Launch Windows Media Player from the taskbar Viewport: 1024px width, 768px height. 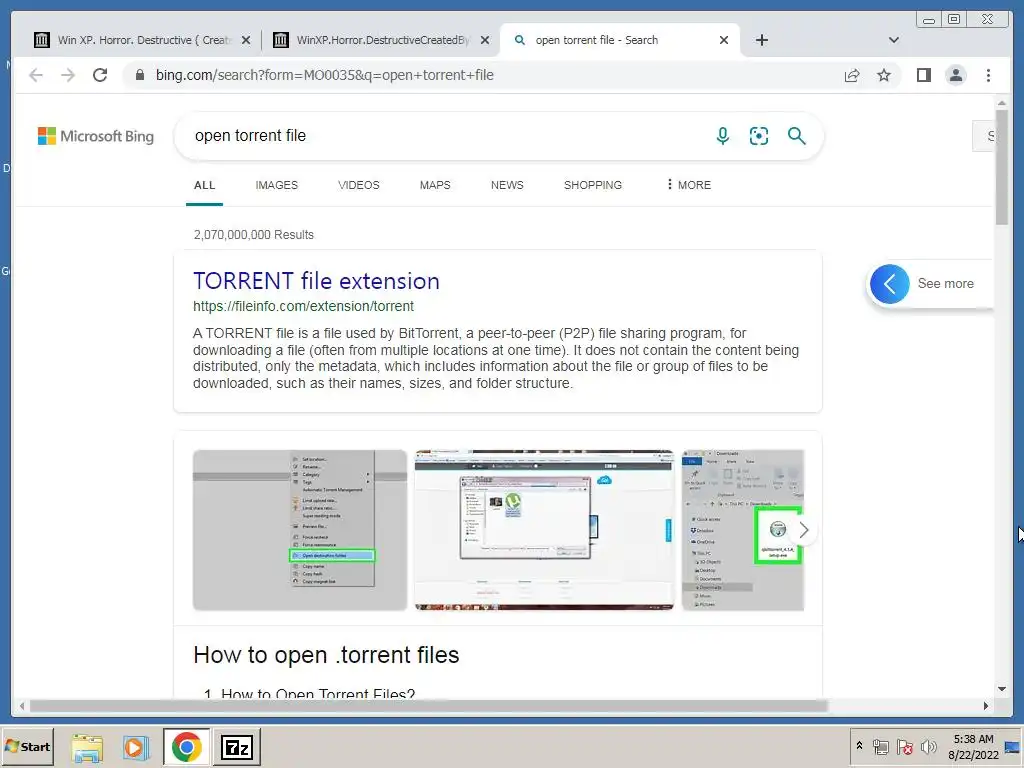coord(135,747)
